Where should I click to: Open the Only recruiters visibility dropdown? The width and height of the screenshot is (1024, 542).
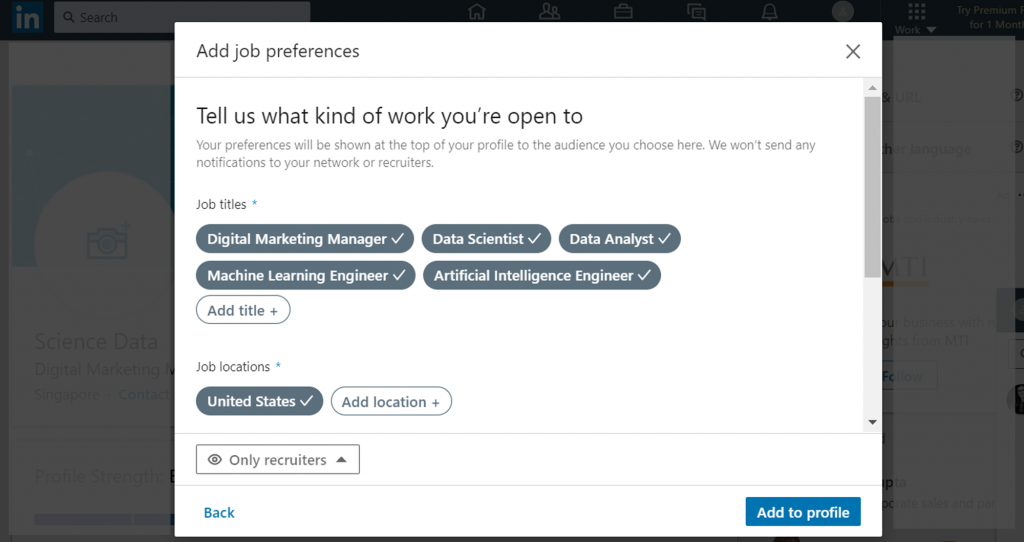click(x=278, y=459)
